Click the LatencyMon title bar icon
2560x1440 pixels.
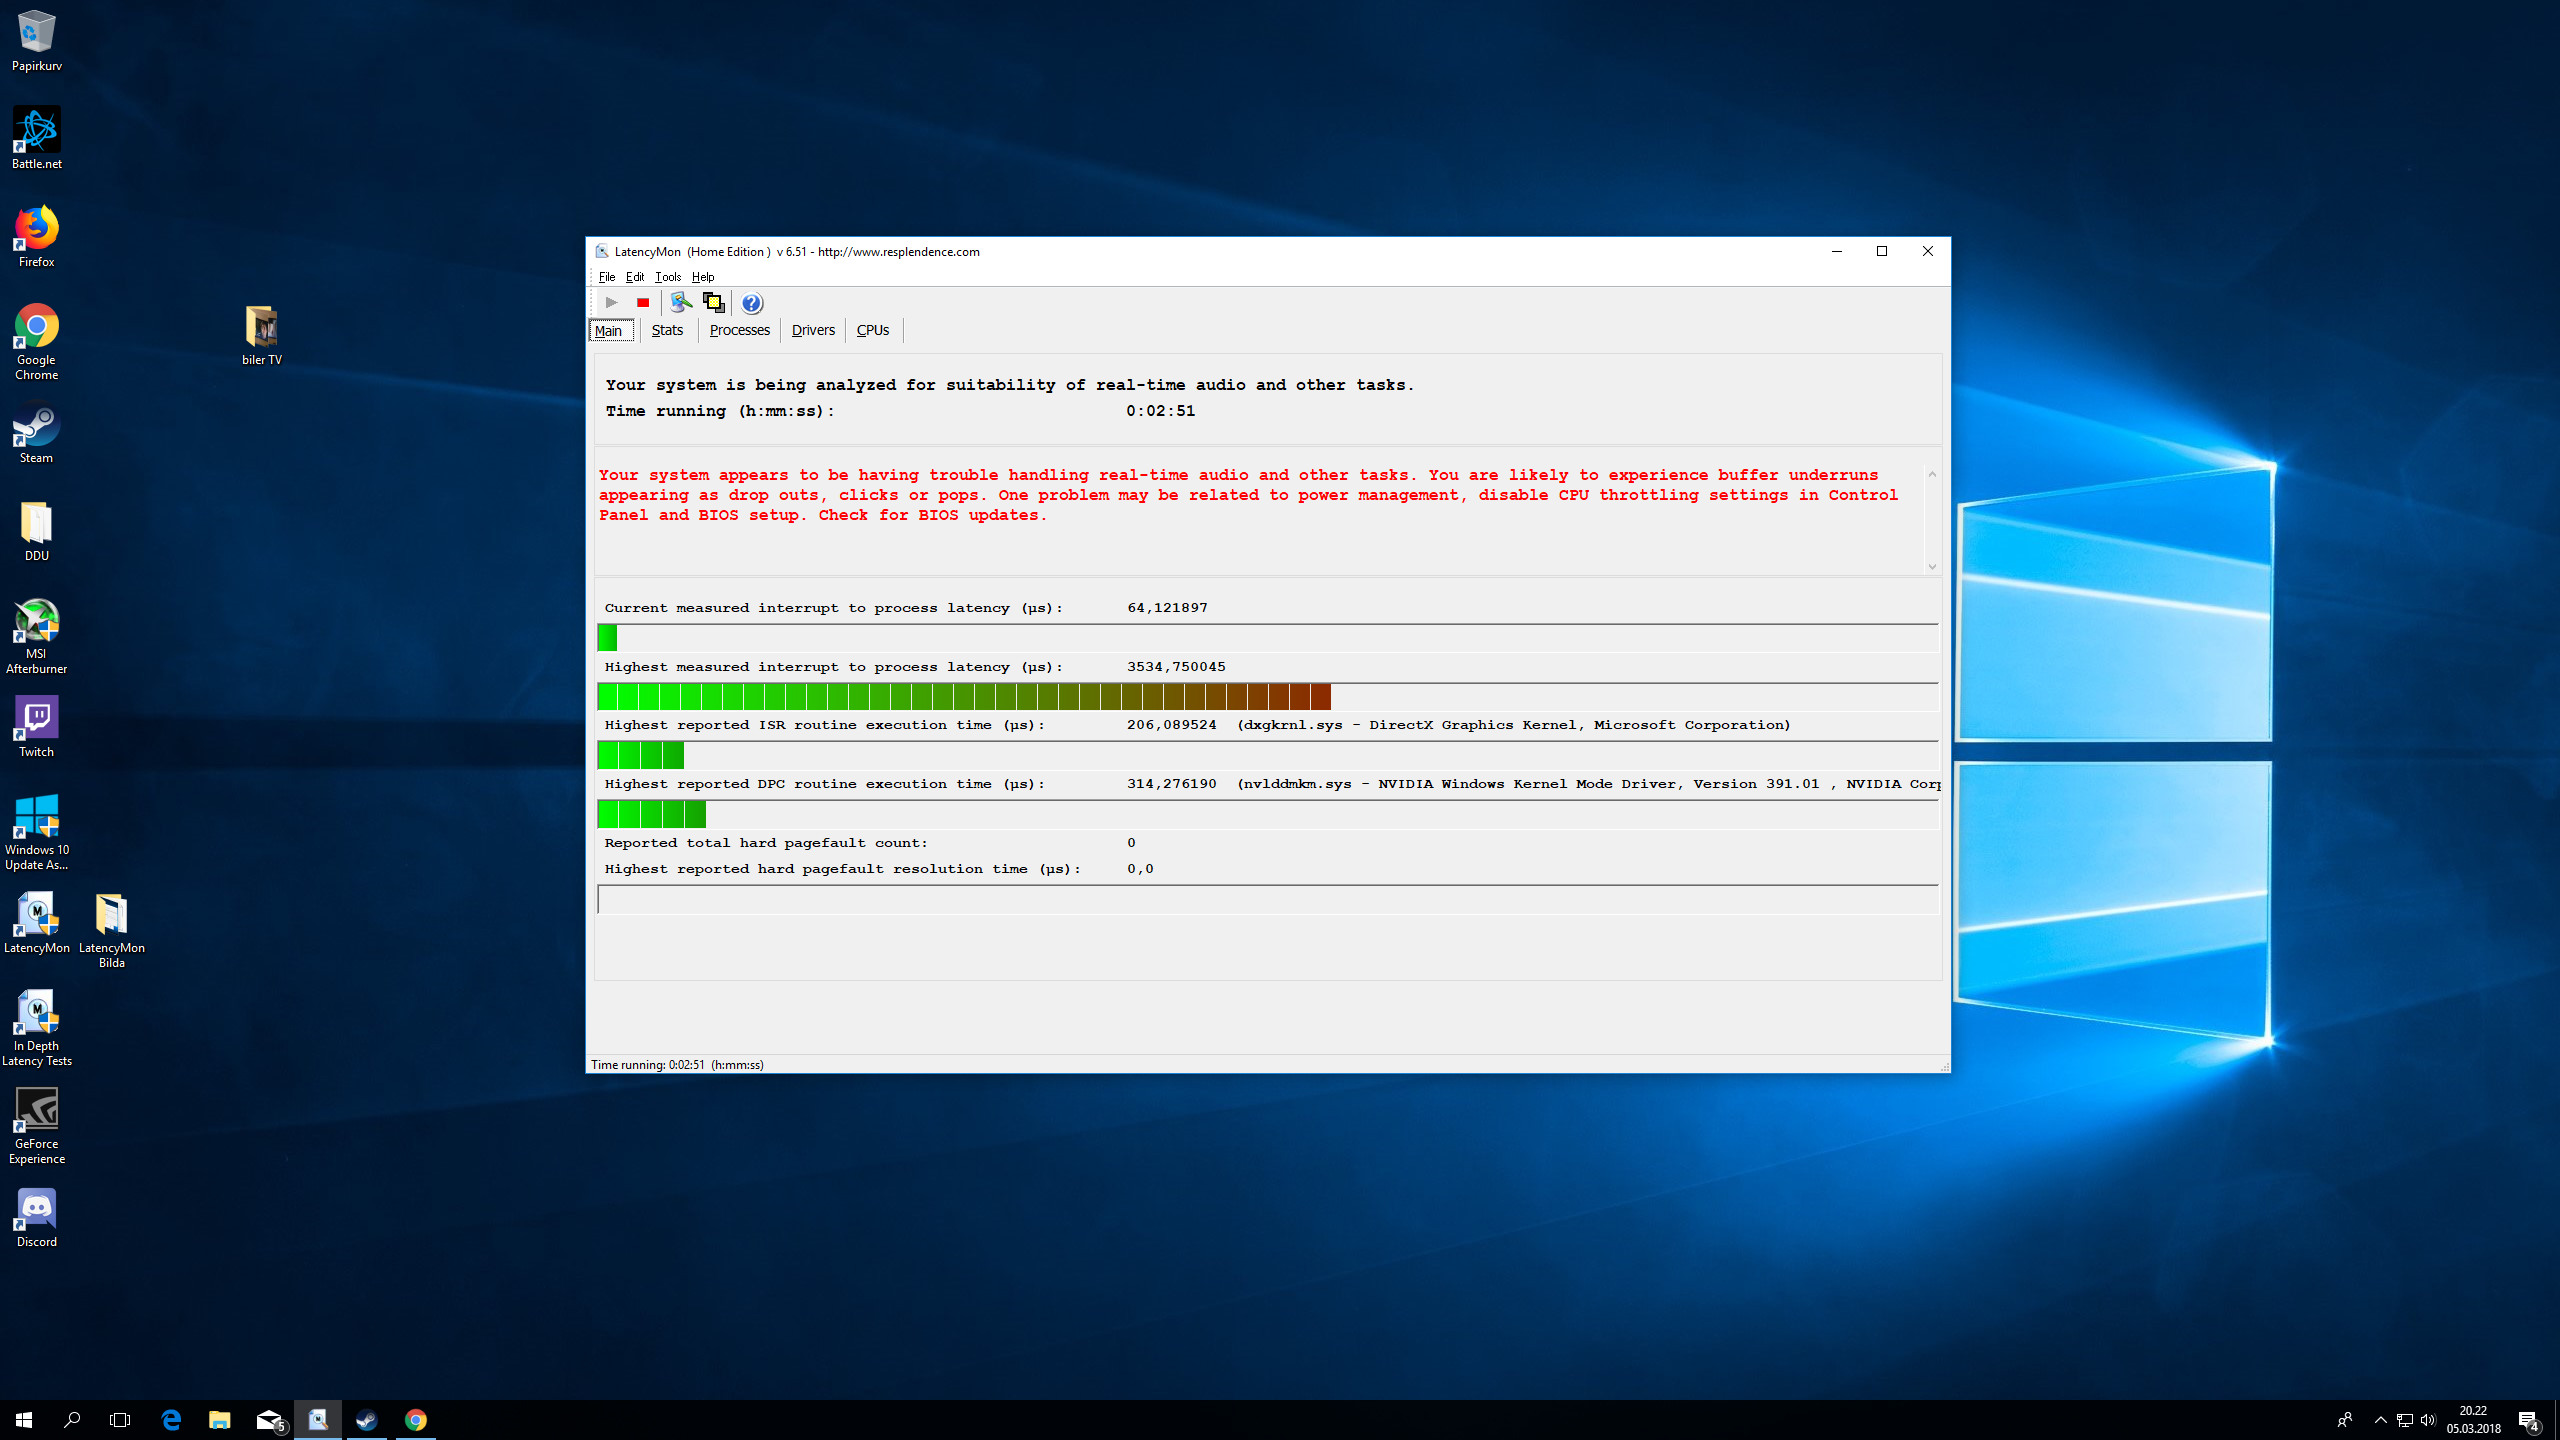pyautogui.click(x=601, y=251)
